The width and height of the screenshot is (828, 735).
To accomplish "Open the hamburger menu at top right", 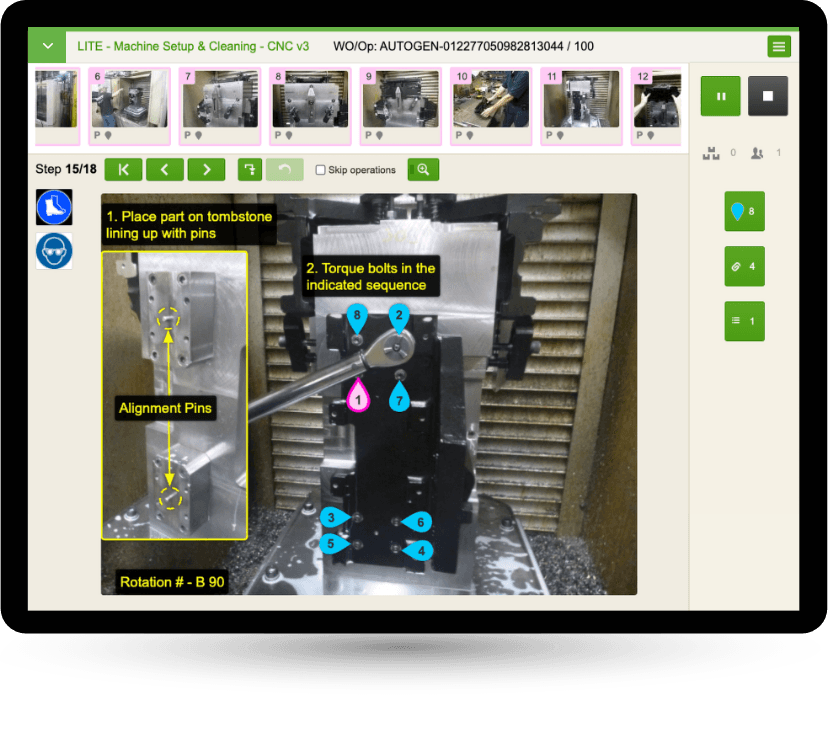I will point(779,46).
